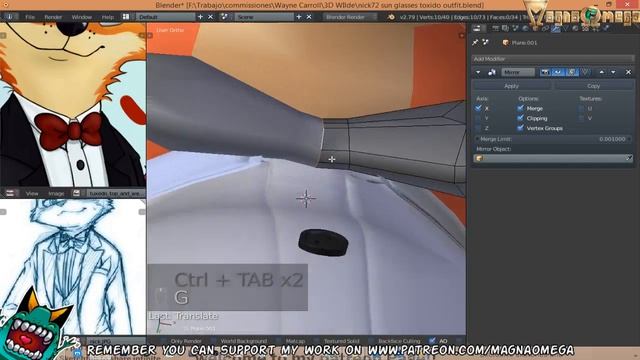Screen dimensions: 640x360
Task: Enable the Y axis checkbox
Action: tap(478, 118)
